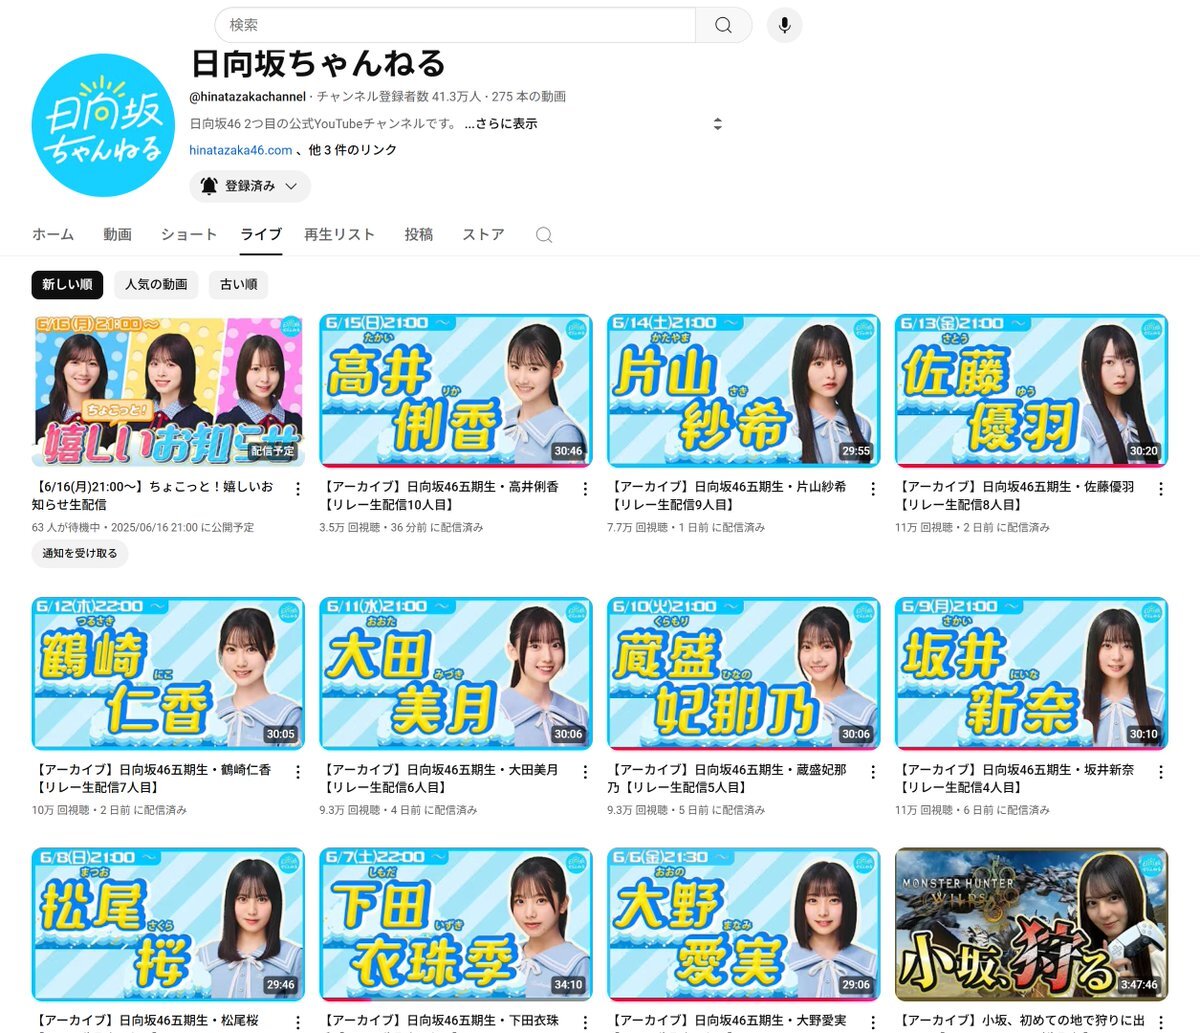The image size is (1200, 1033).
Task: Open video title 佐藤優羽 リレー生配信8人目
Action: (1015, 496)
